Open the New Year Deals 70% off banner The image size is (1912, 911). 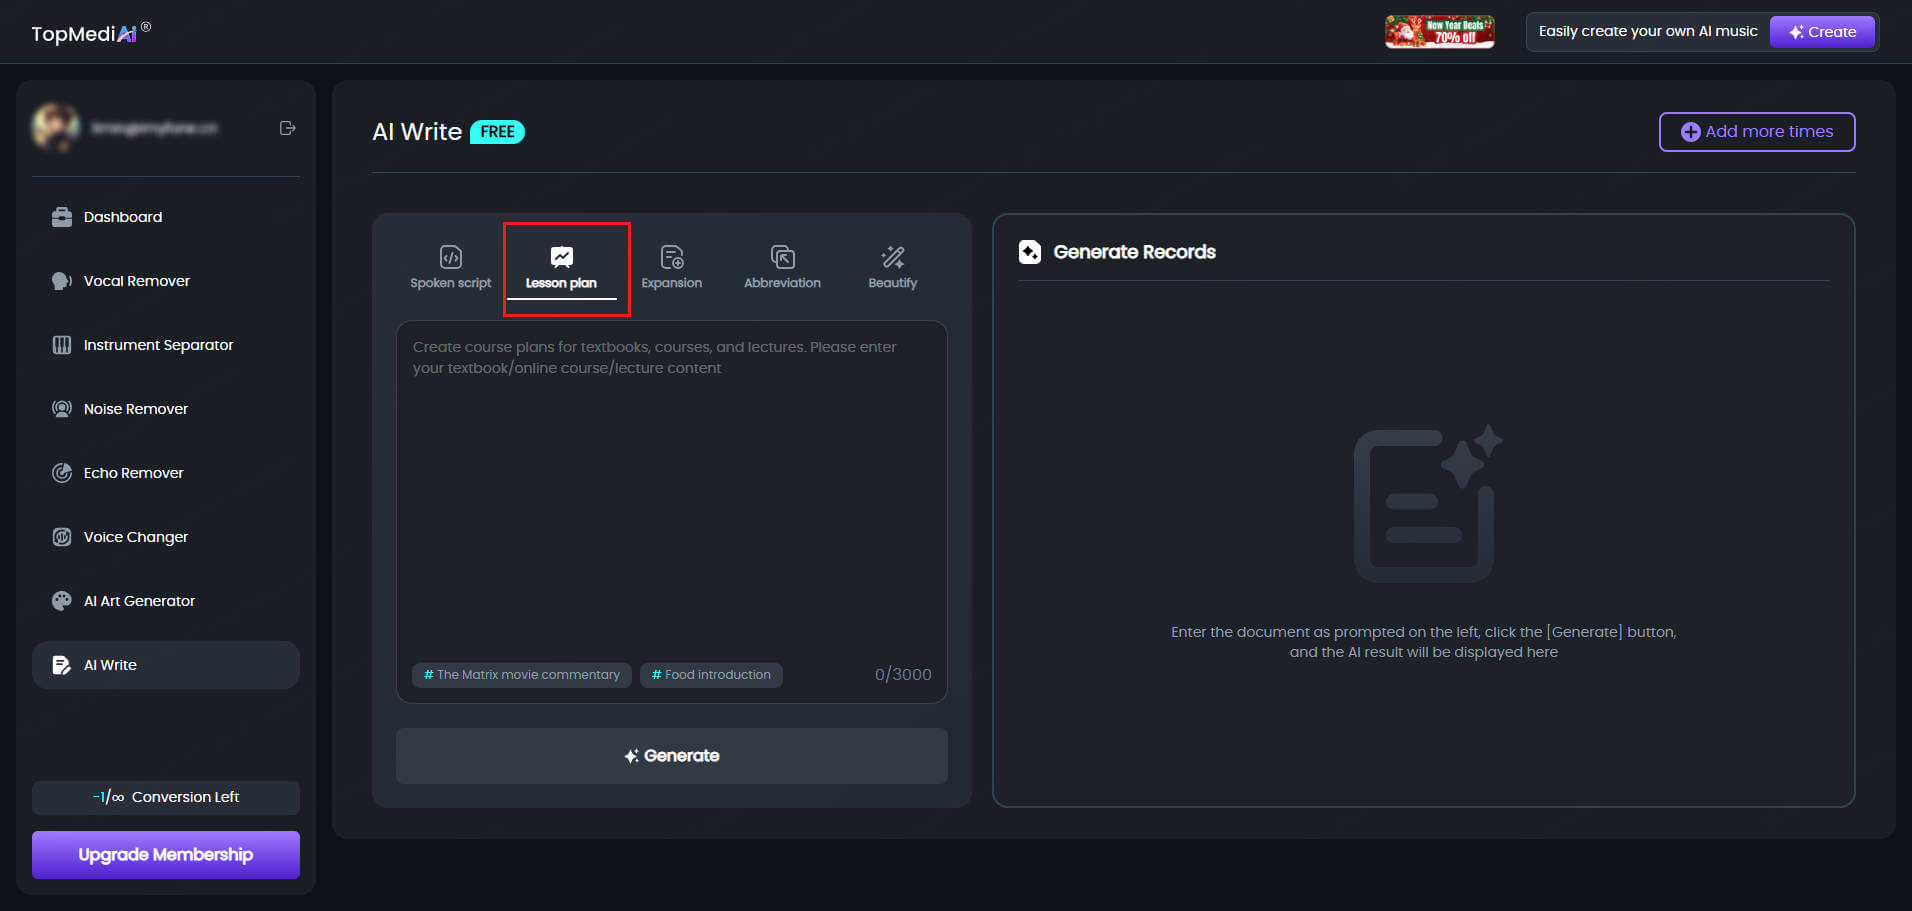click(1439, 32)
